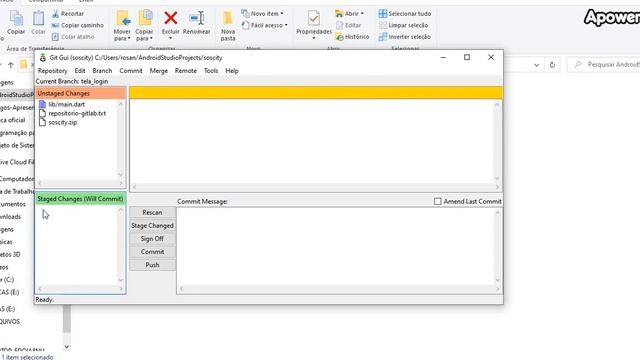
Task: Click the Current Branch: tela_login label
Action: pos(72,81)
